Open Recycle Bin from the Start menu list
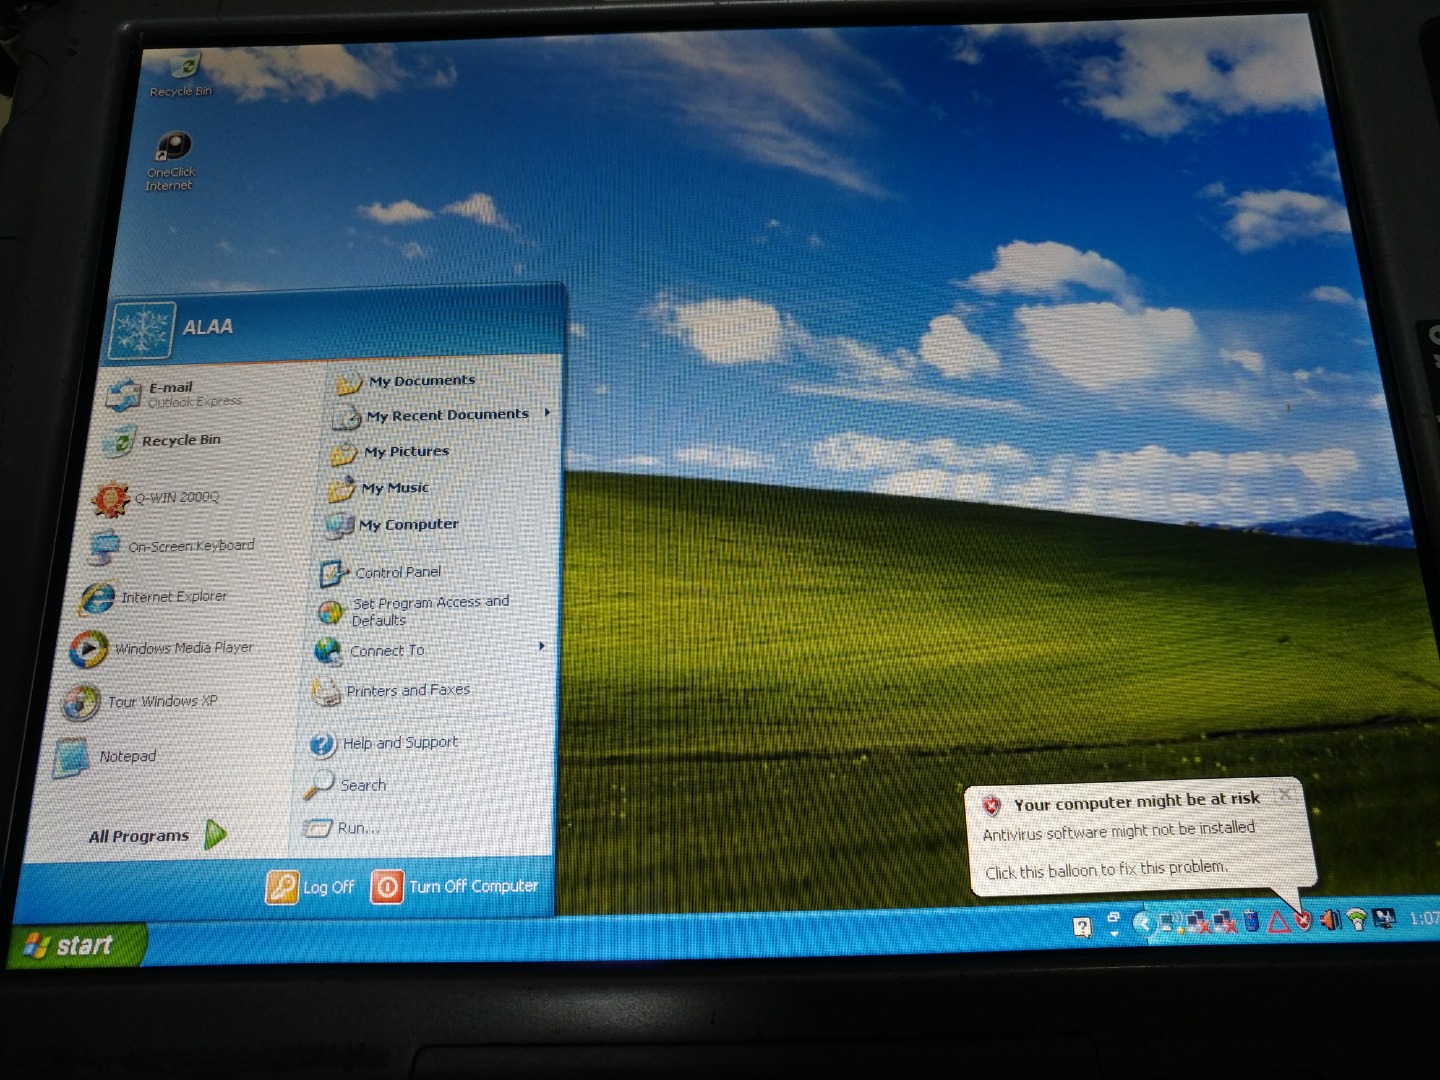Viewport: 1440px width, 1080px height. (x=163, y=440)
